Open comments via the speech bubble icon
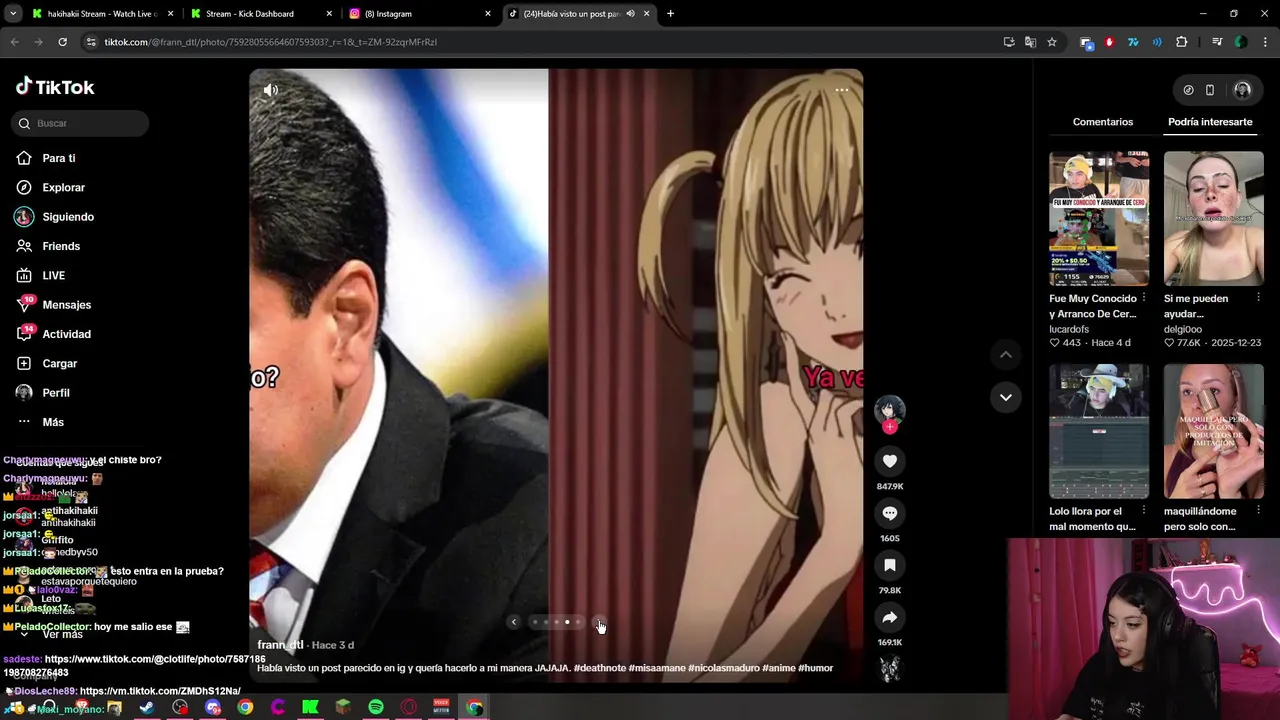 coord(889,513)
